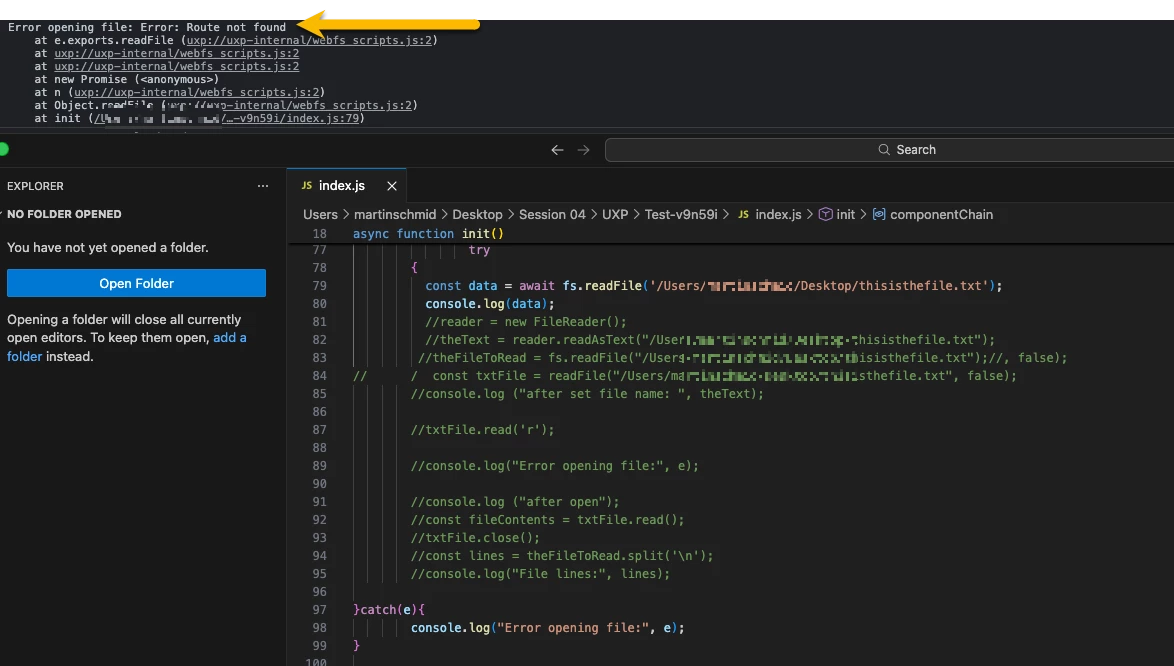Select the index.js tab
This screenshot has height=666, width=1174.
(341, 186)
